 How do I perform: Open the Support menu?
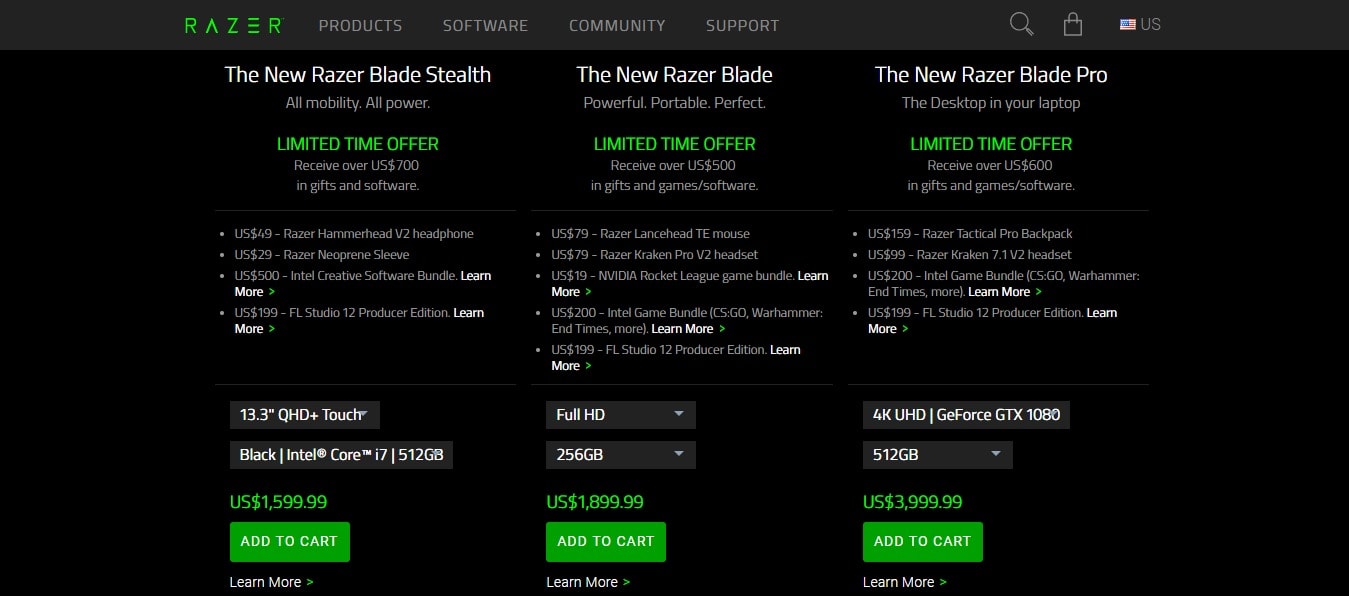click(742, 25)
